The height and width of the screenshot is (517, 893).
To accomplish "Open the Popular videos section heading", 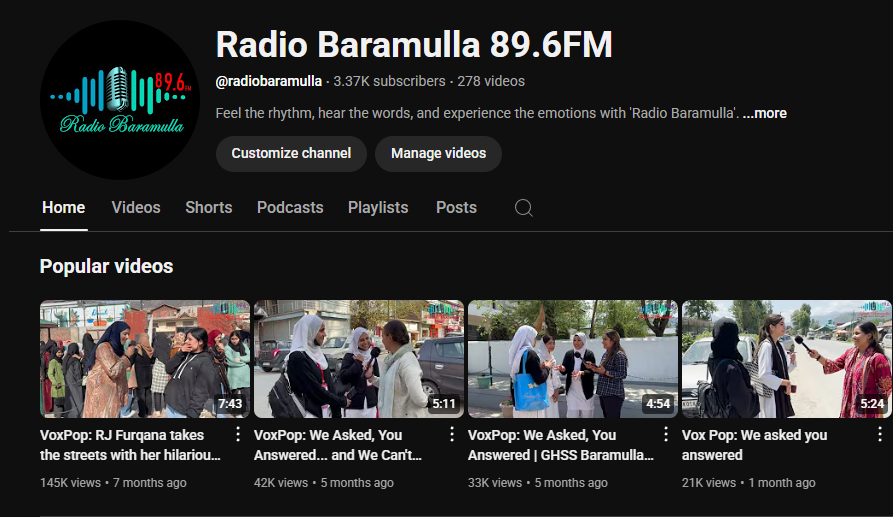I will pos(106,266).
